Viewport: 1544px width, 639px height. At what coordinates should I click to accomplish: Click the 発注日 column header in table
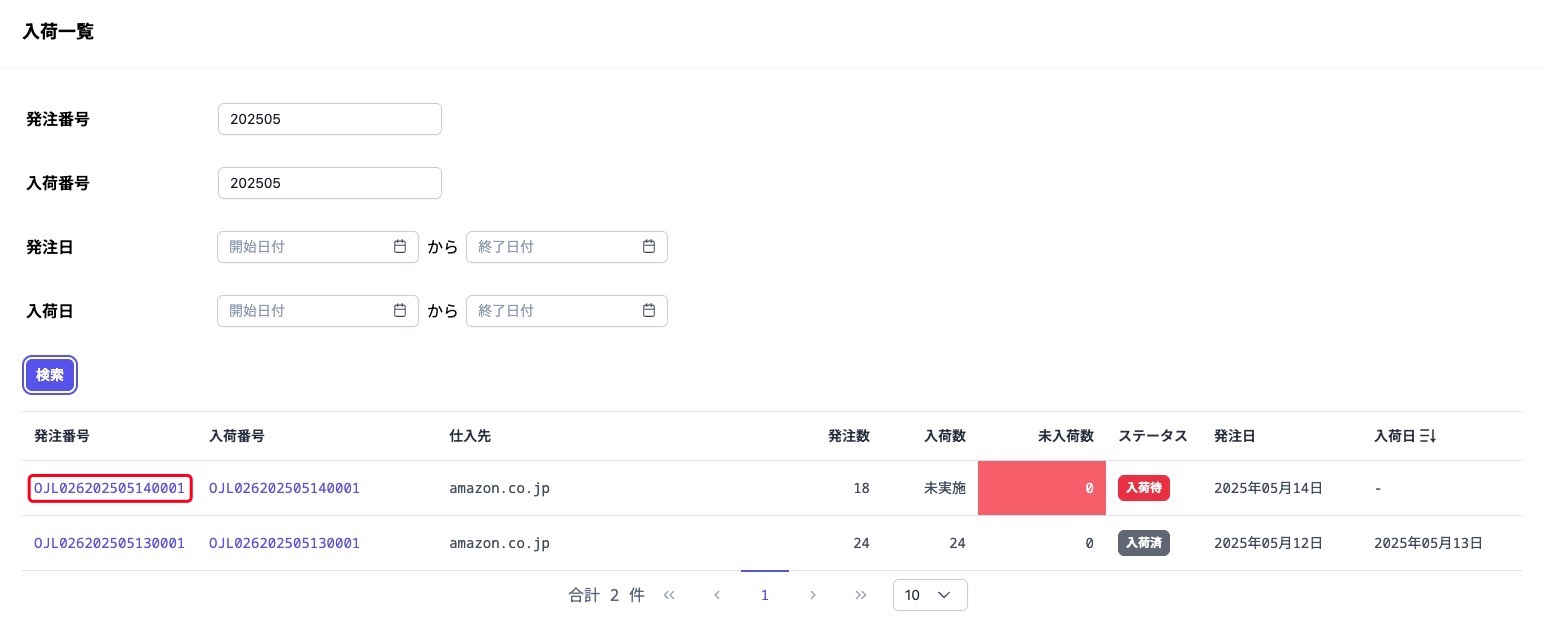pyautogui.click(x=1235, y=436)
